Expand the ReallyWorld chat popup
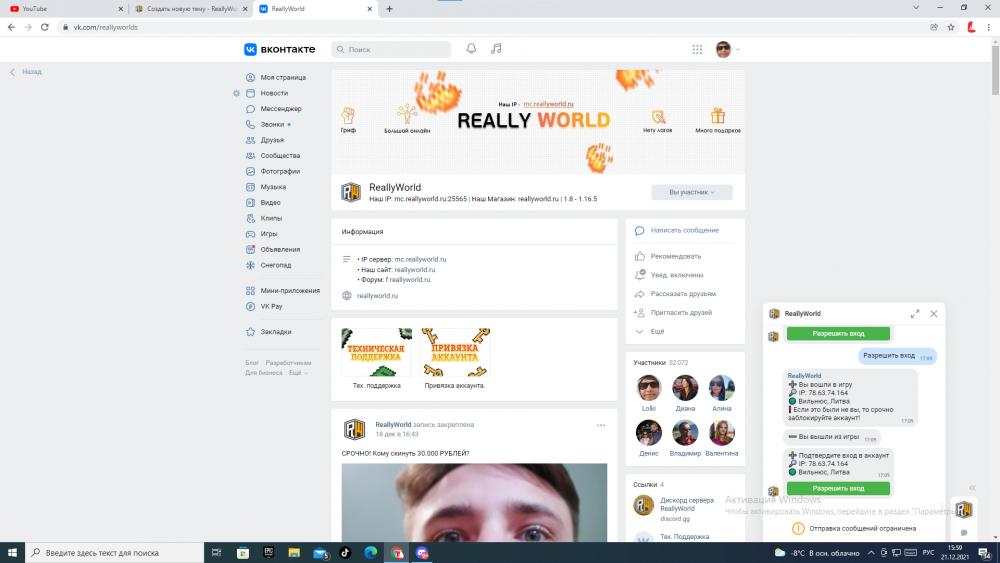 tap(915, 314)
